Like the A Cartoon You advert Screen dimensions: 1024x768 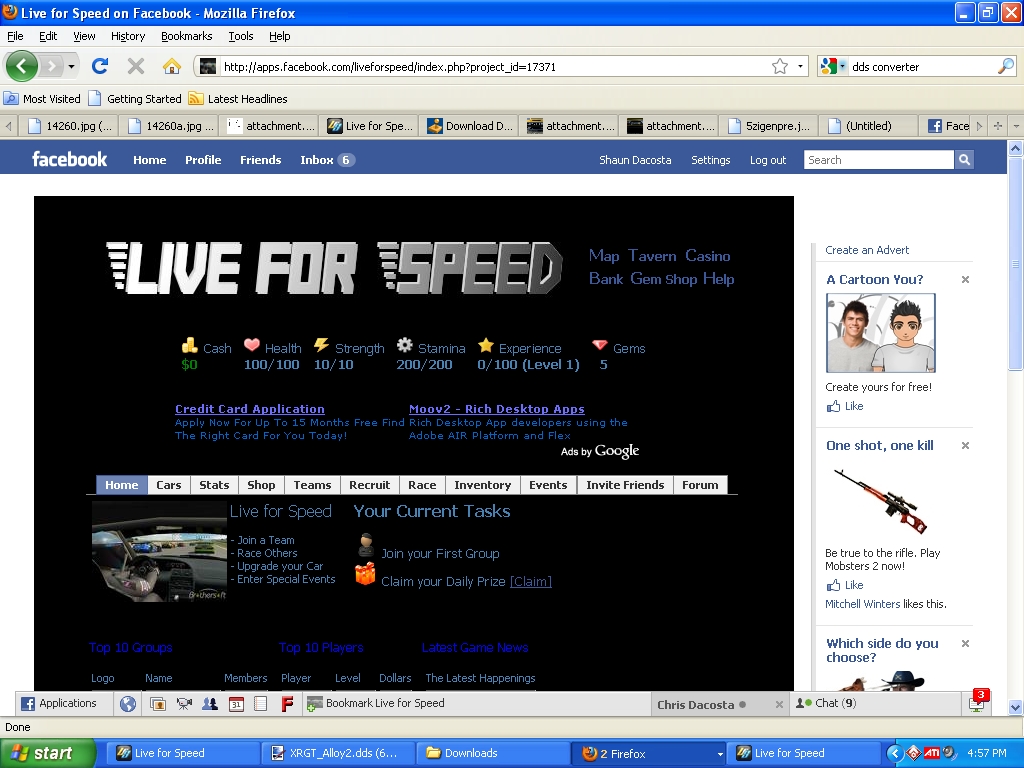tap(845, 406)
